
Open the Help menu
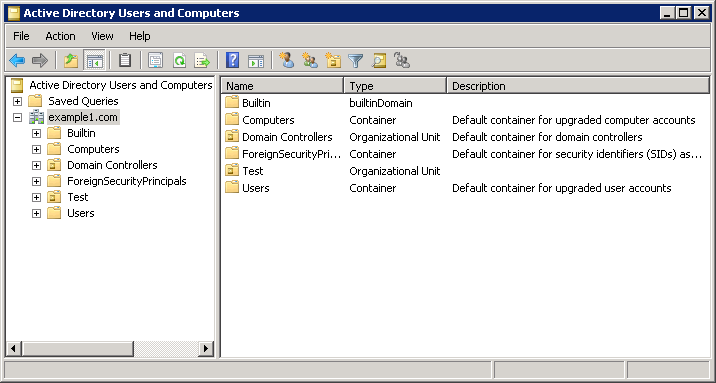pos(140,36)
